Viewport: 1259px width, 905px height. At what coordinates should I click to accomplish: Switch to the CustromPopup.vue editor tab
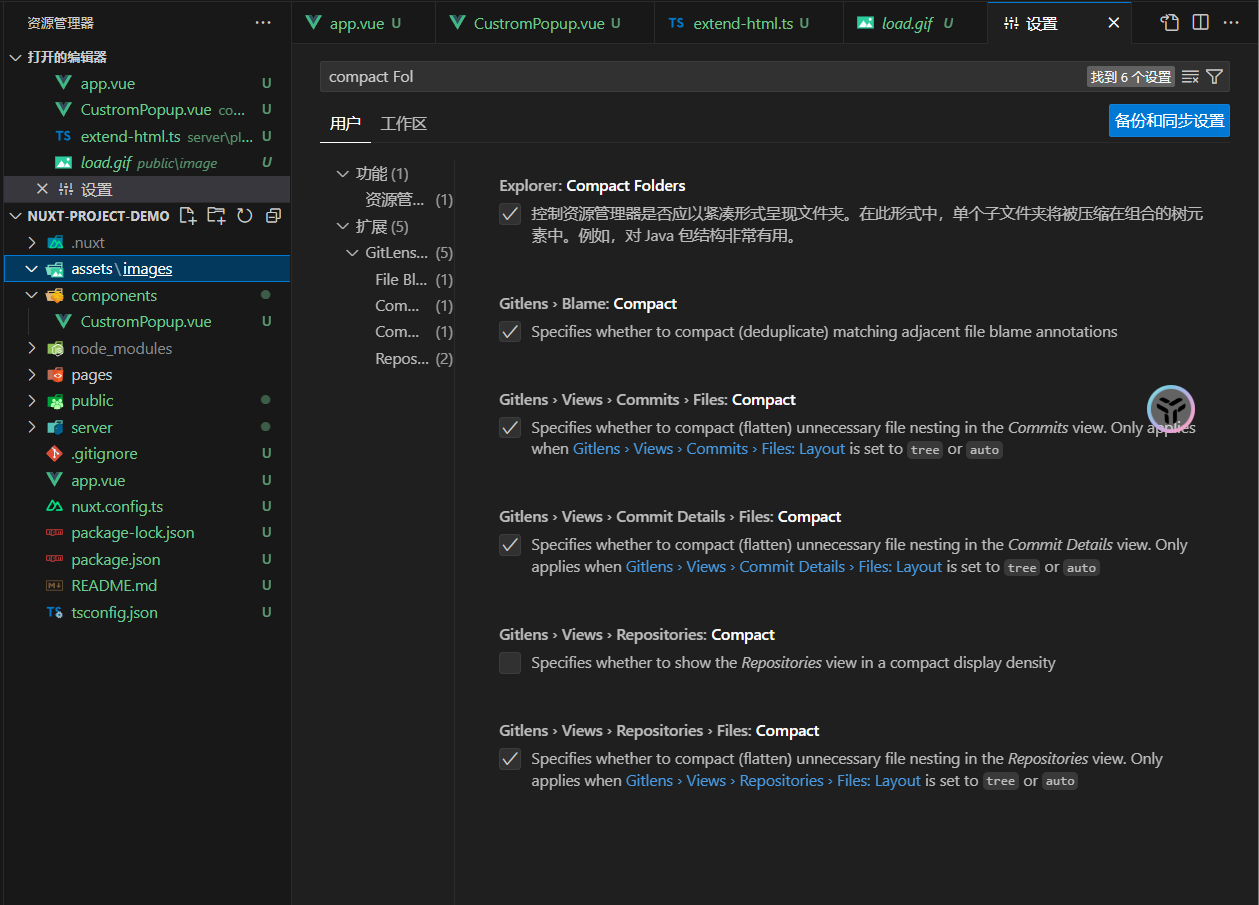pyautogui.click(x=545, y=23)
